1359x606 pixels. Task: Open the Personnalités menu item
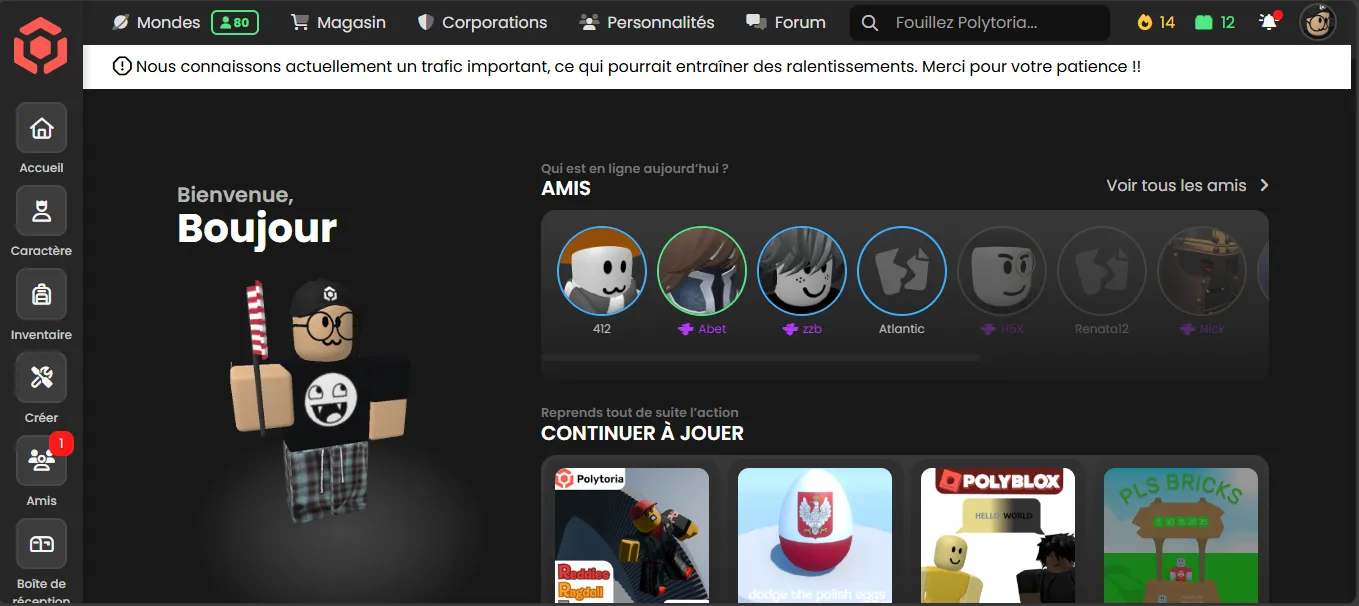(x=647, y=22)
